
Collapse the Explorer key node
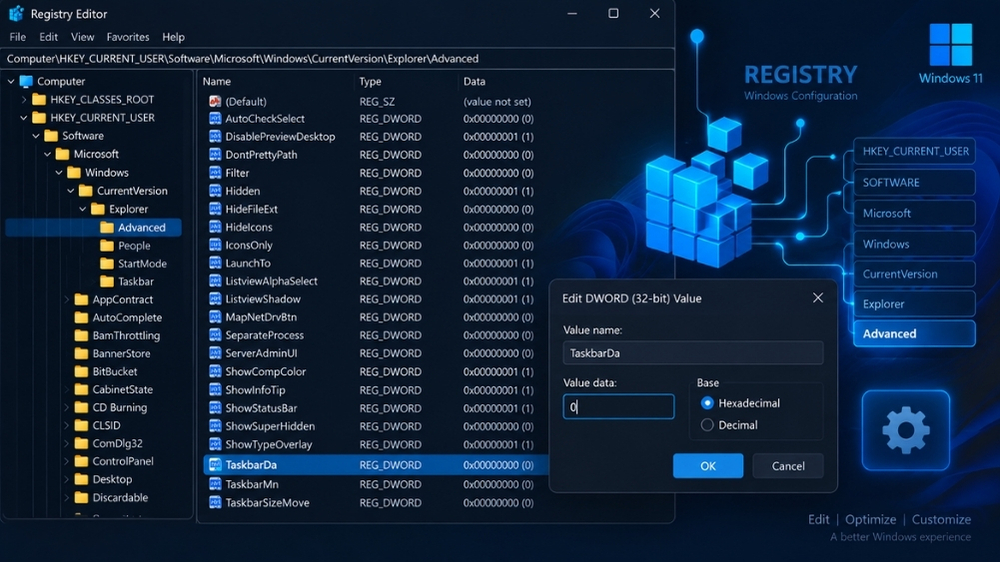[82, 209]
